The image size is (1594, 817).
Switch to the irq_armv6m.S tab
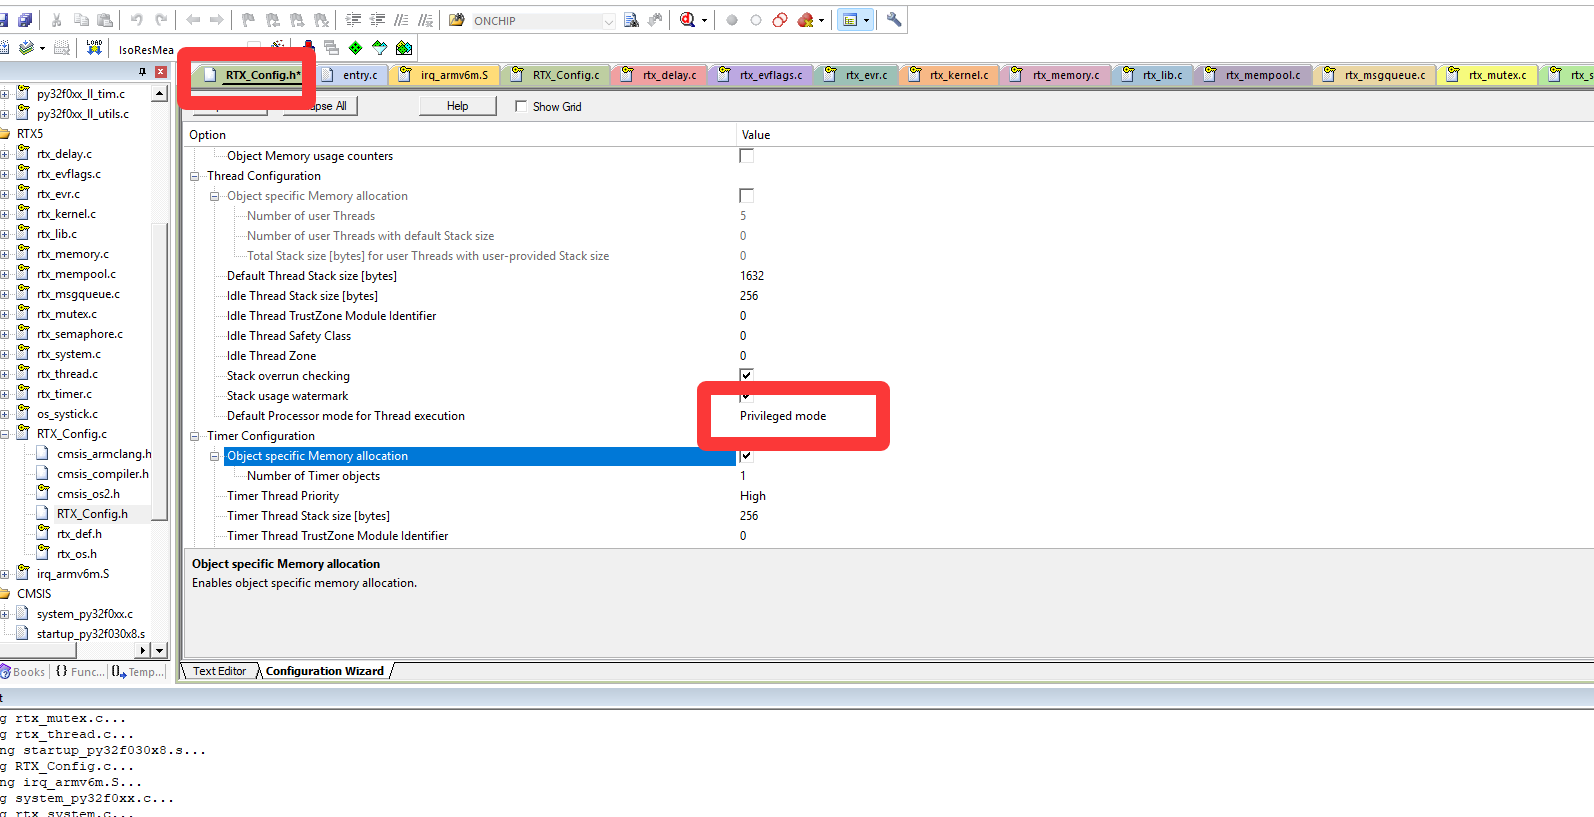click(445, 75)
